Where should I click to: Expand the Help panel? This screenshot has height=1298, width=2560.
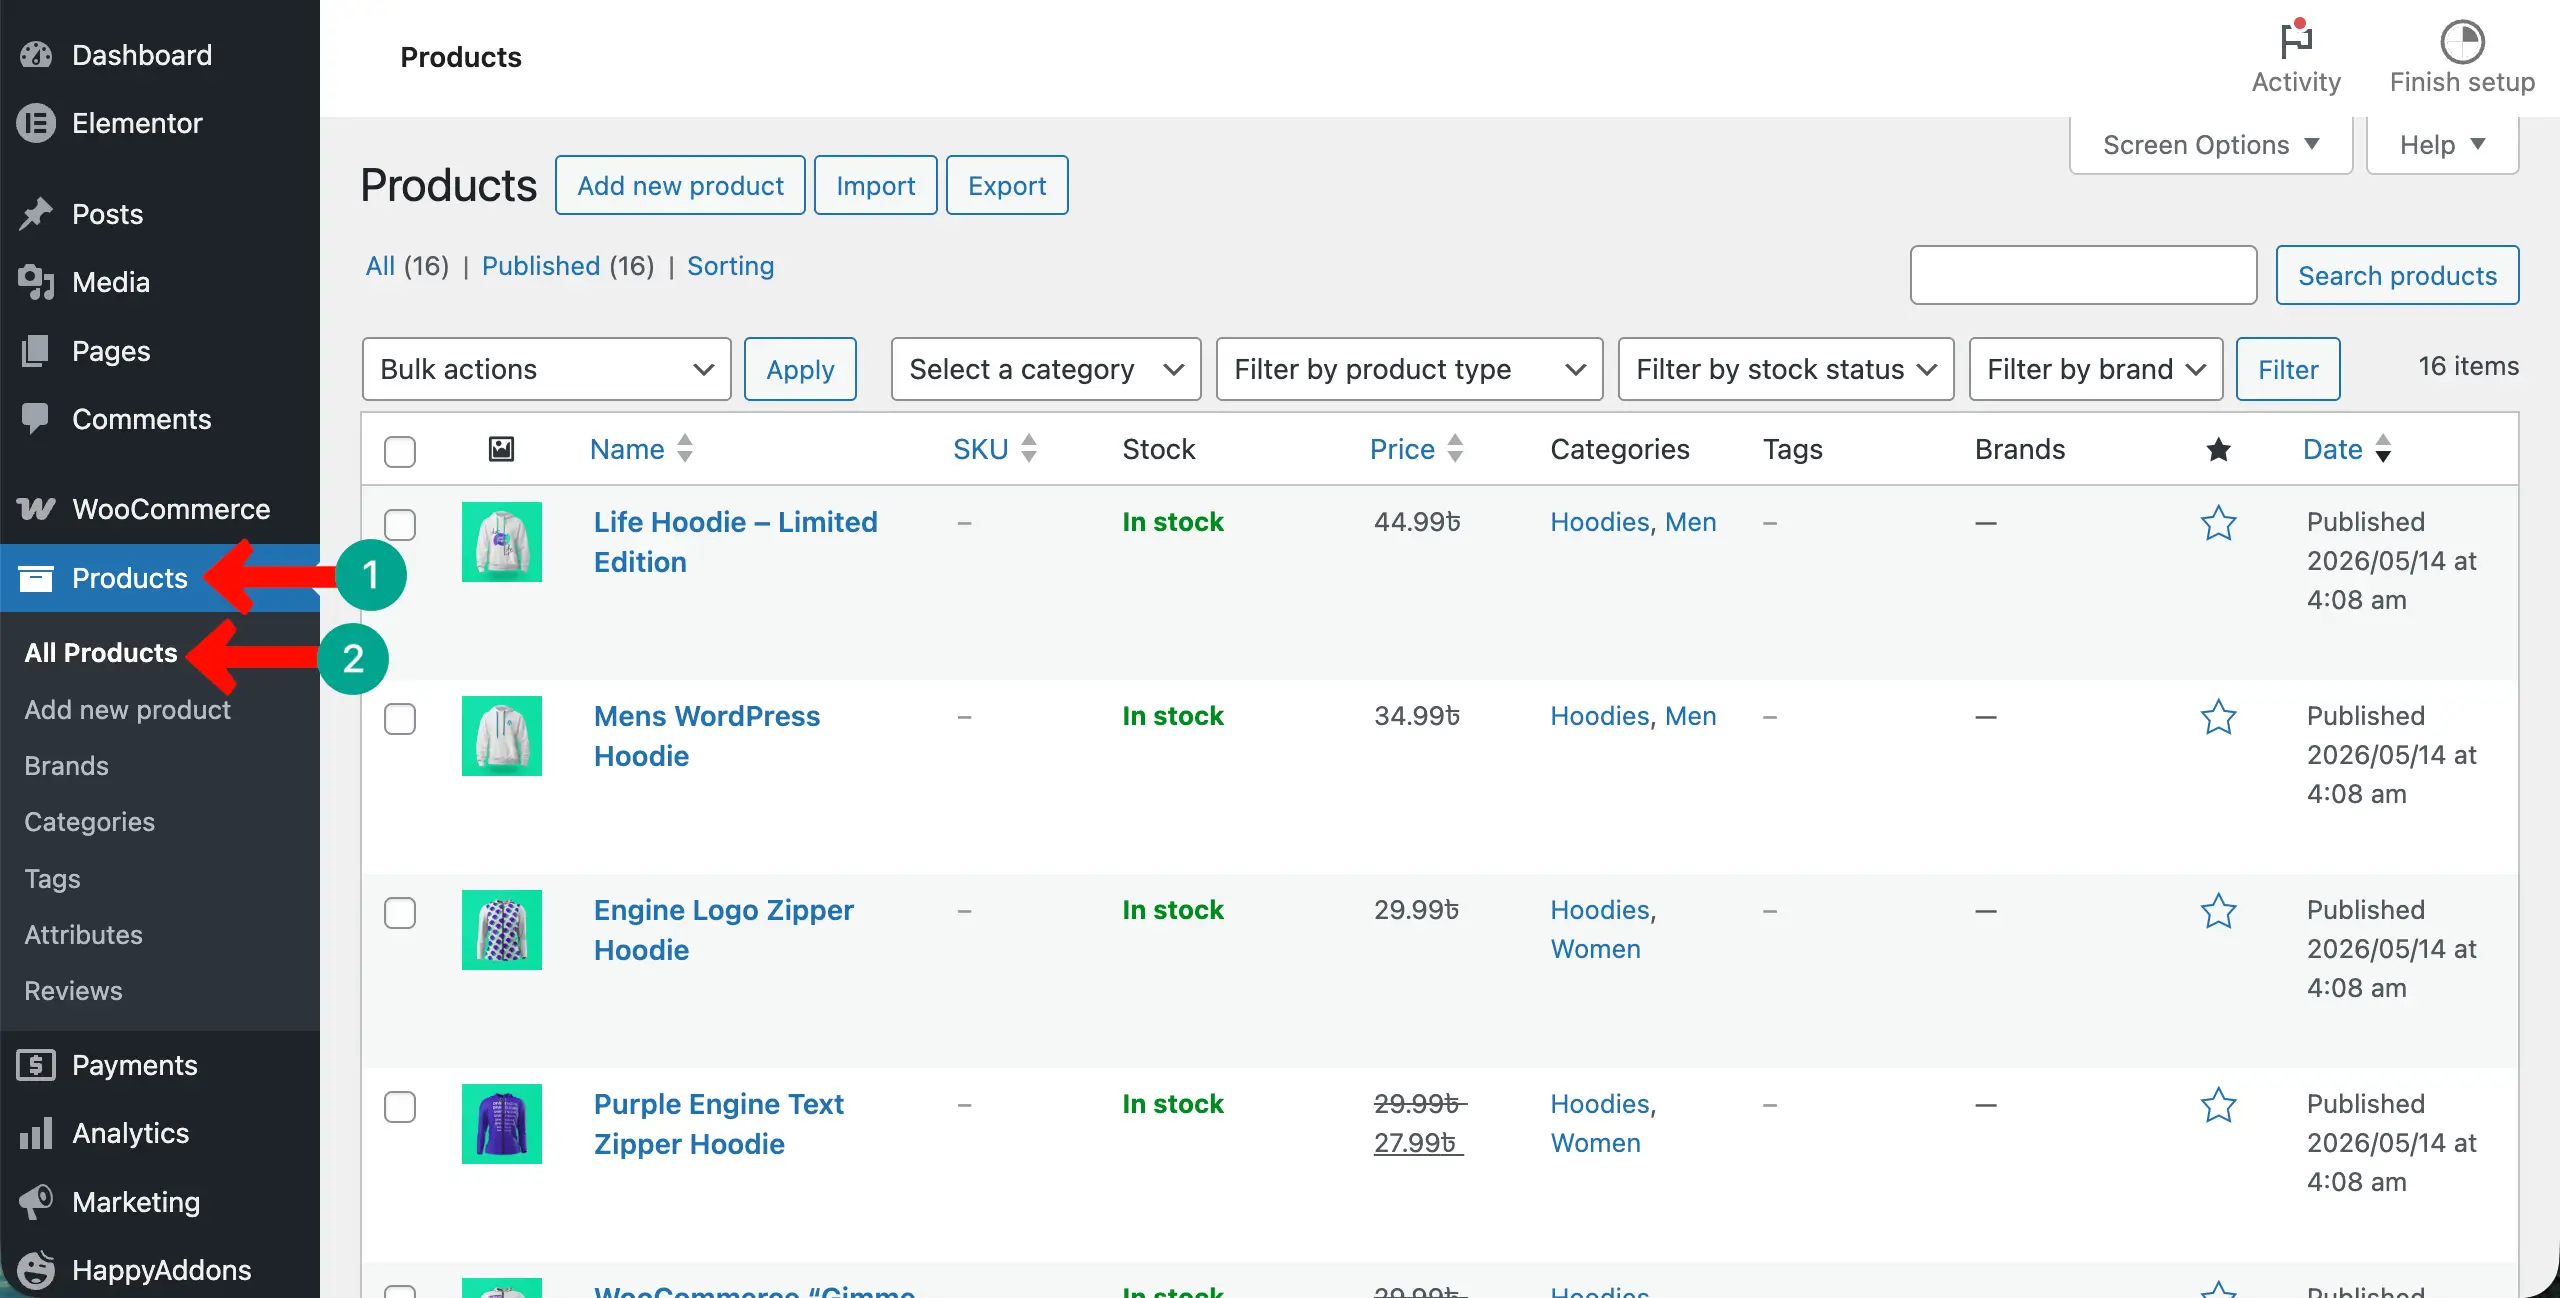(x=2442, y=145)
